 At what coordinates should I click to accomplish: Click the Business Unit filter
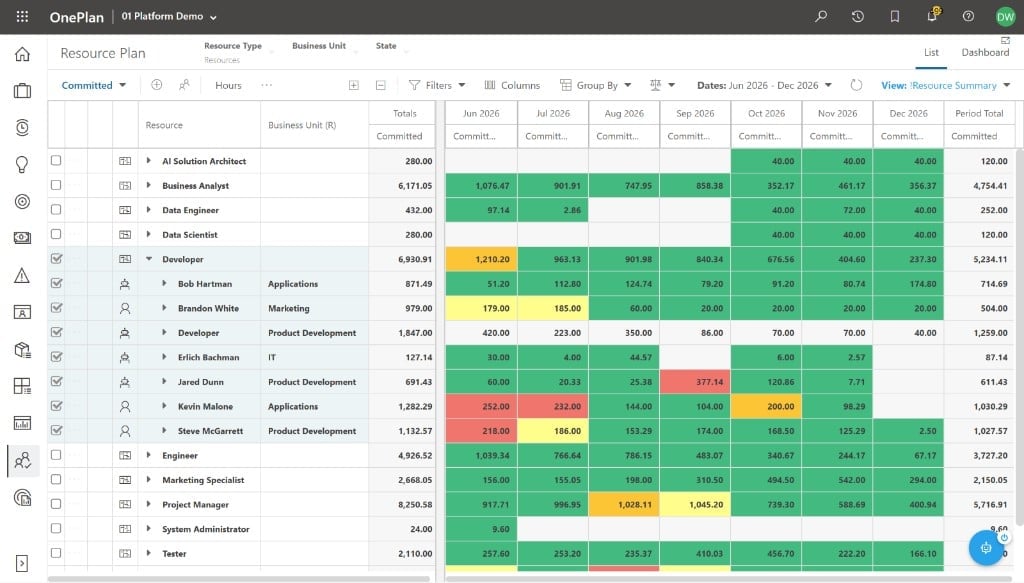324,46
